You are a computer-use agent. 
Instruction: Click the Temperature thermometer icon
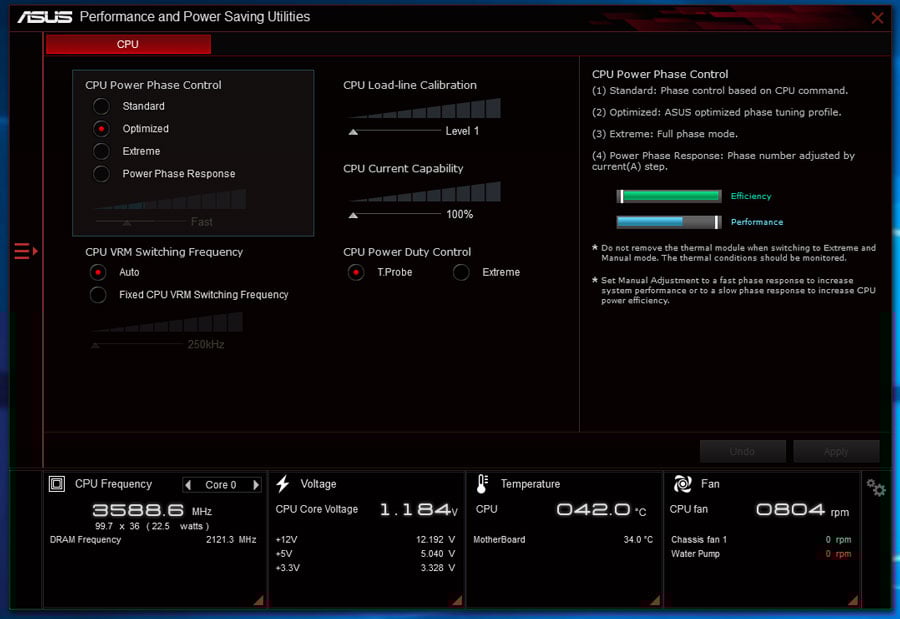482,484
